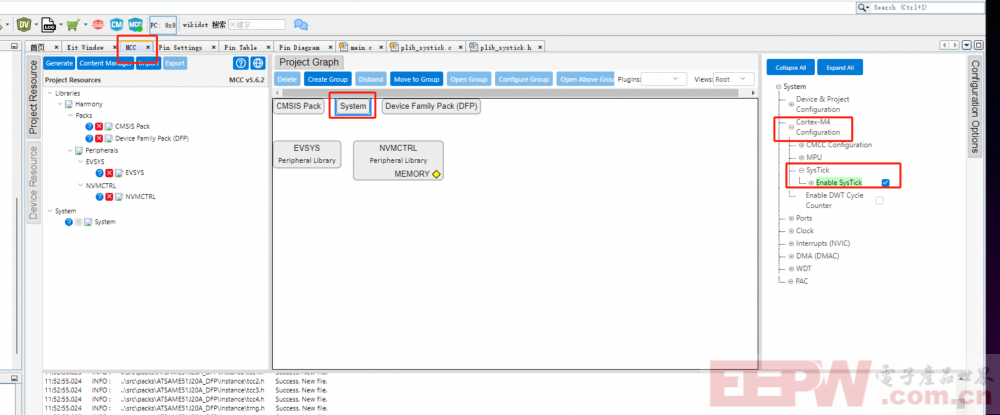
Task: Collapse the Peripherals tree node
Action: pos(70,150)
